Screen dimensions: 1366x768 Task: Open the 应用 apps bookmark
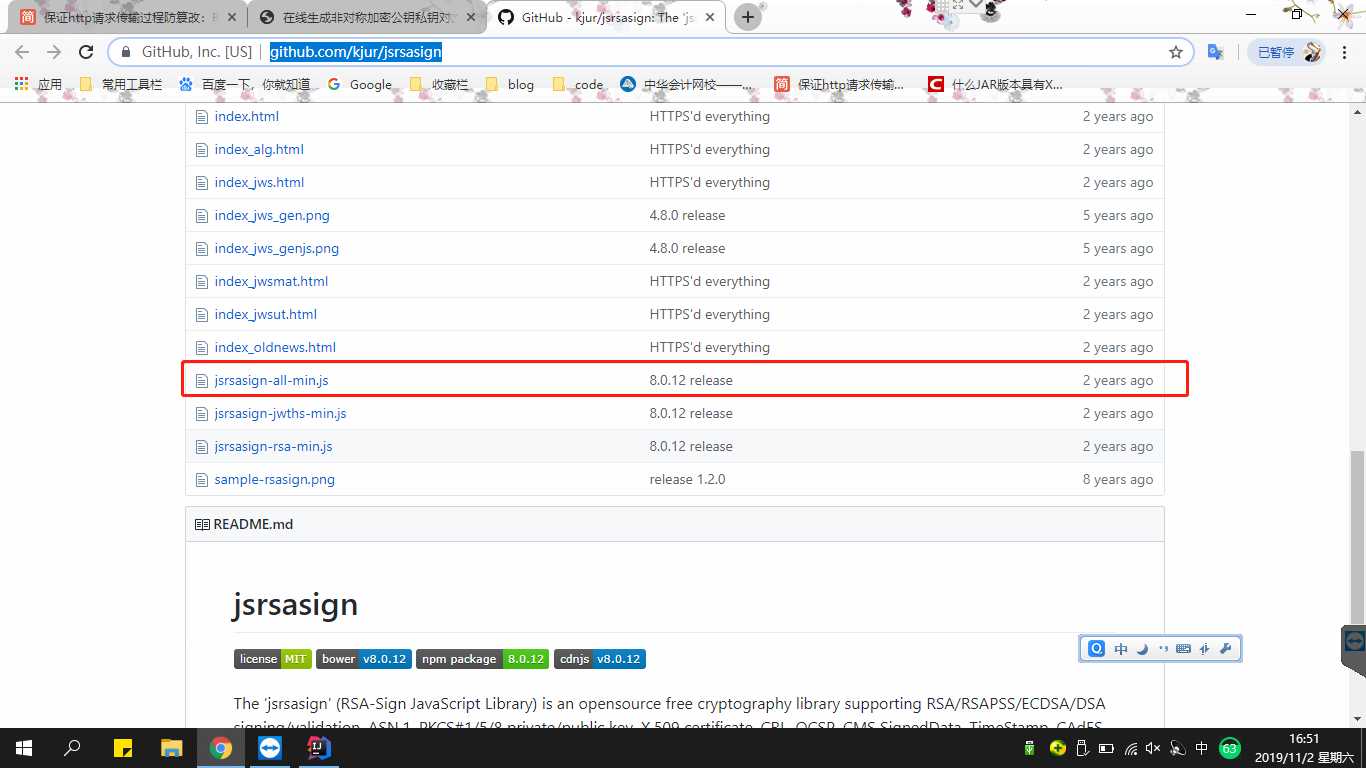click(x=38, y=84)
